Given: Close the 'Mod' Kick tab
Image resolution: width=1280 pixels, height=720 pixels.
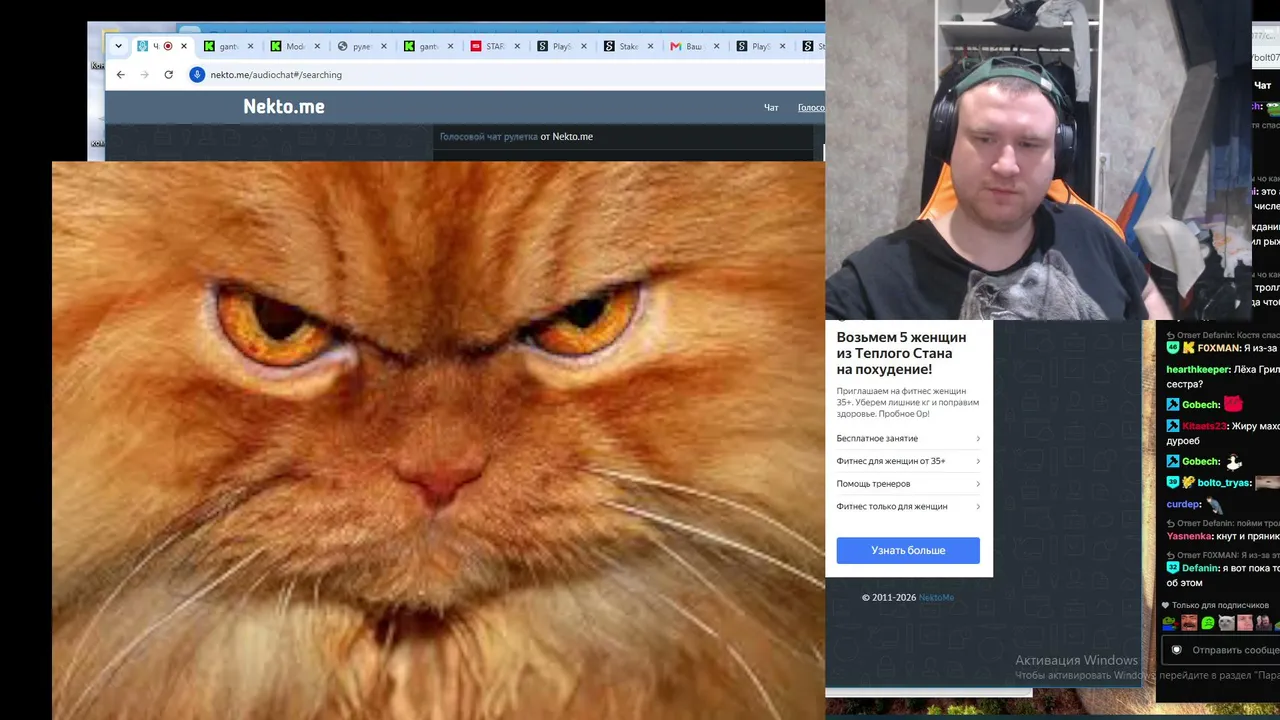Looking at the screenshot, I should (x=317, y=46).
